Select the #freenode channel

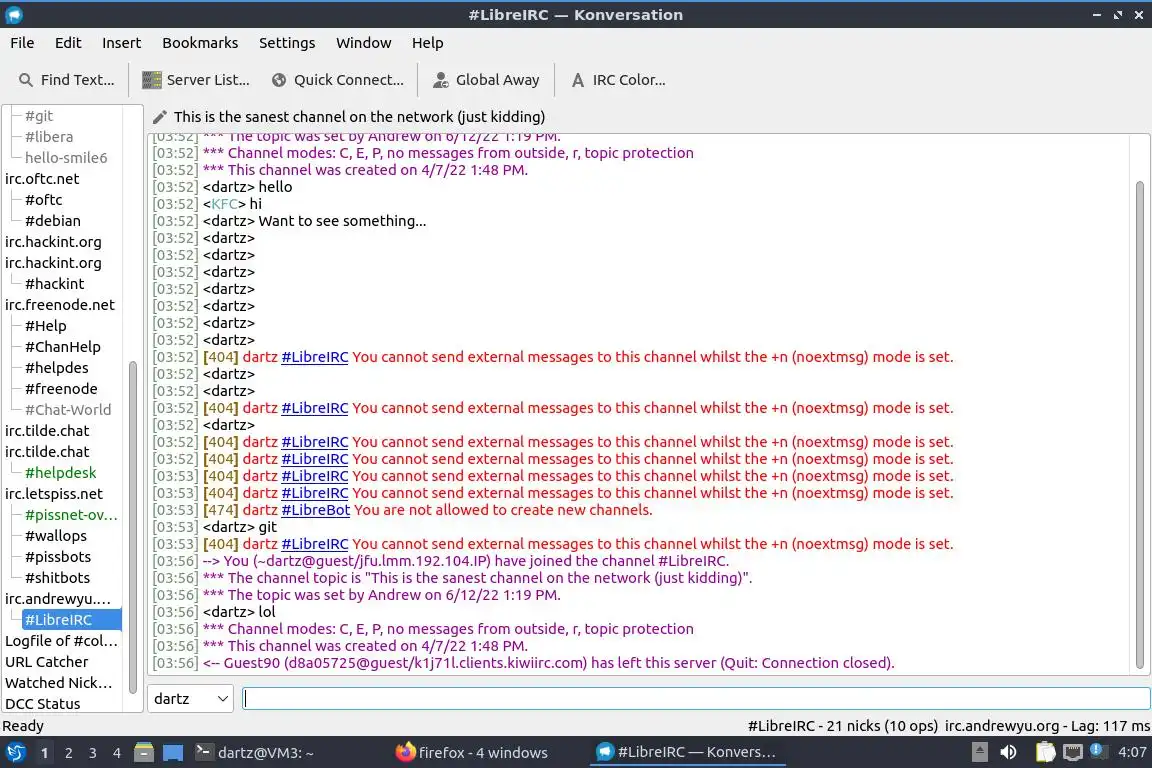point(61,389)
